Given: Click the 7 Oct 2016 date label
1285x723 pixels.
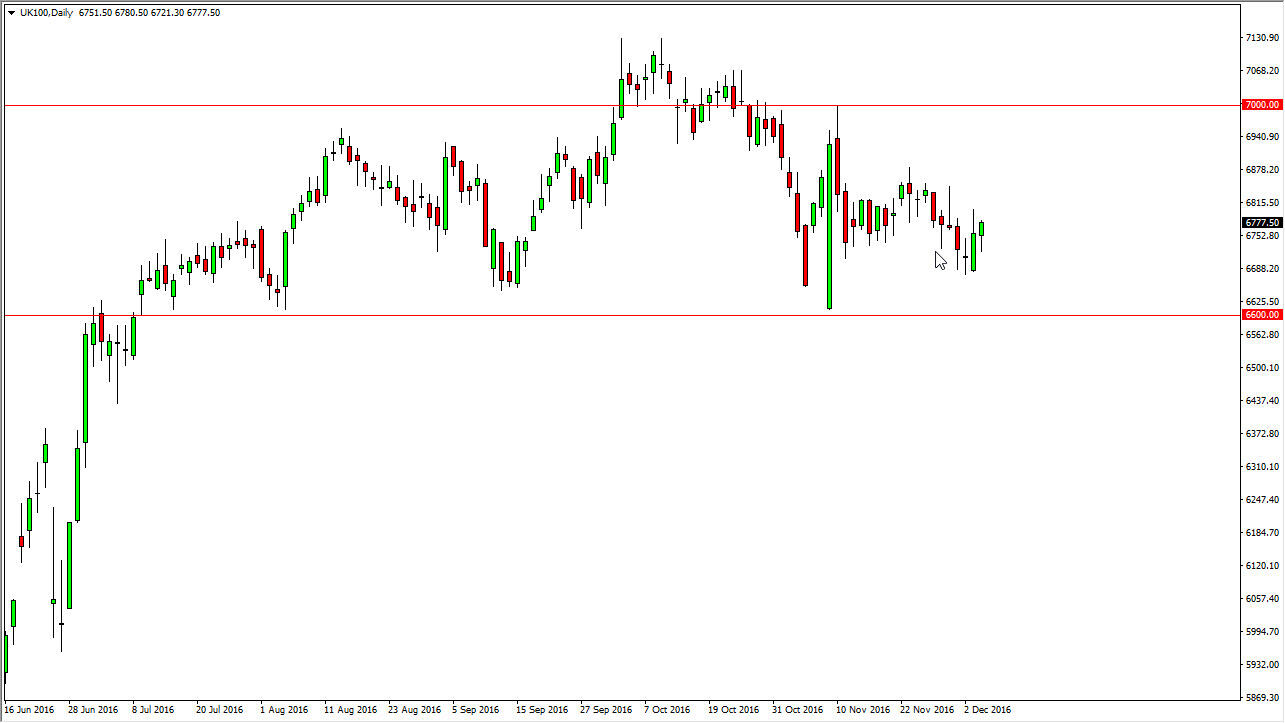Looking at the screenshot, I should pyautogui.click(x=667, y=710).
